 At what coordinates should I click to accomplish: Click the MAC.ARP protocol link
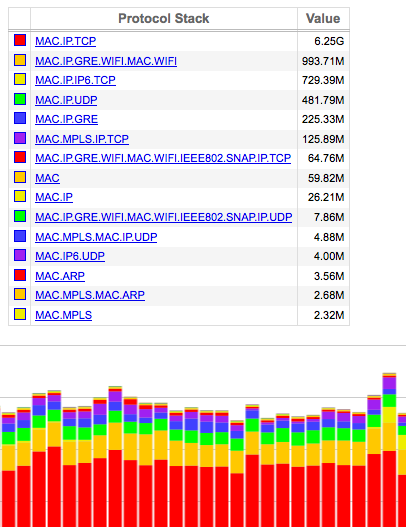(x=60, y=276)
